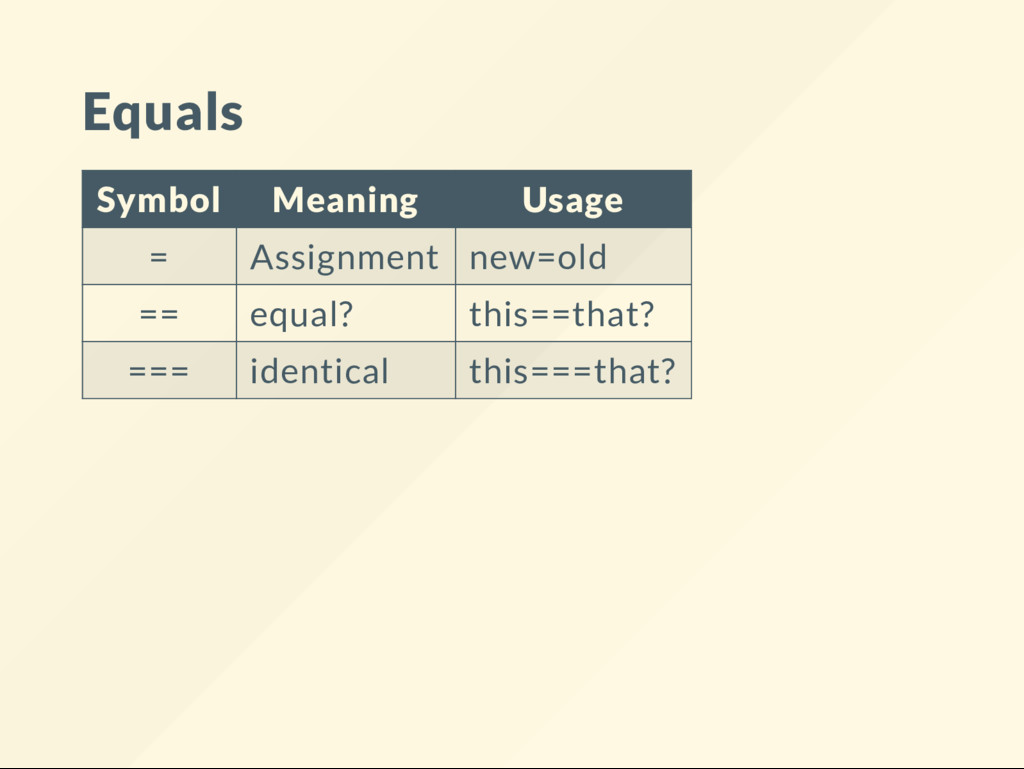Click the 'this===that?' usage cell
The width and height of the screenshot is (1024, 769).
pos(573,370)
